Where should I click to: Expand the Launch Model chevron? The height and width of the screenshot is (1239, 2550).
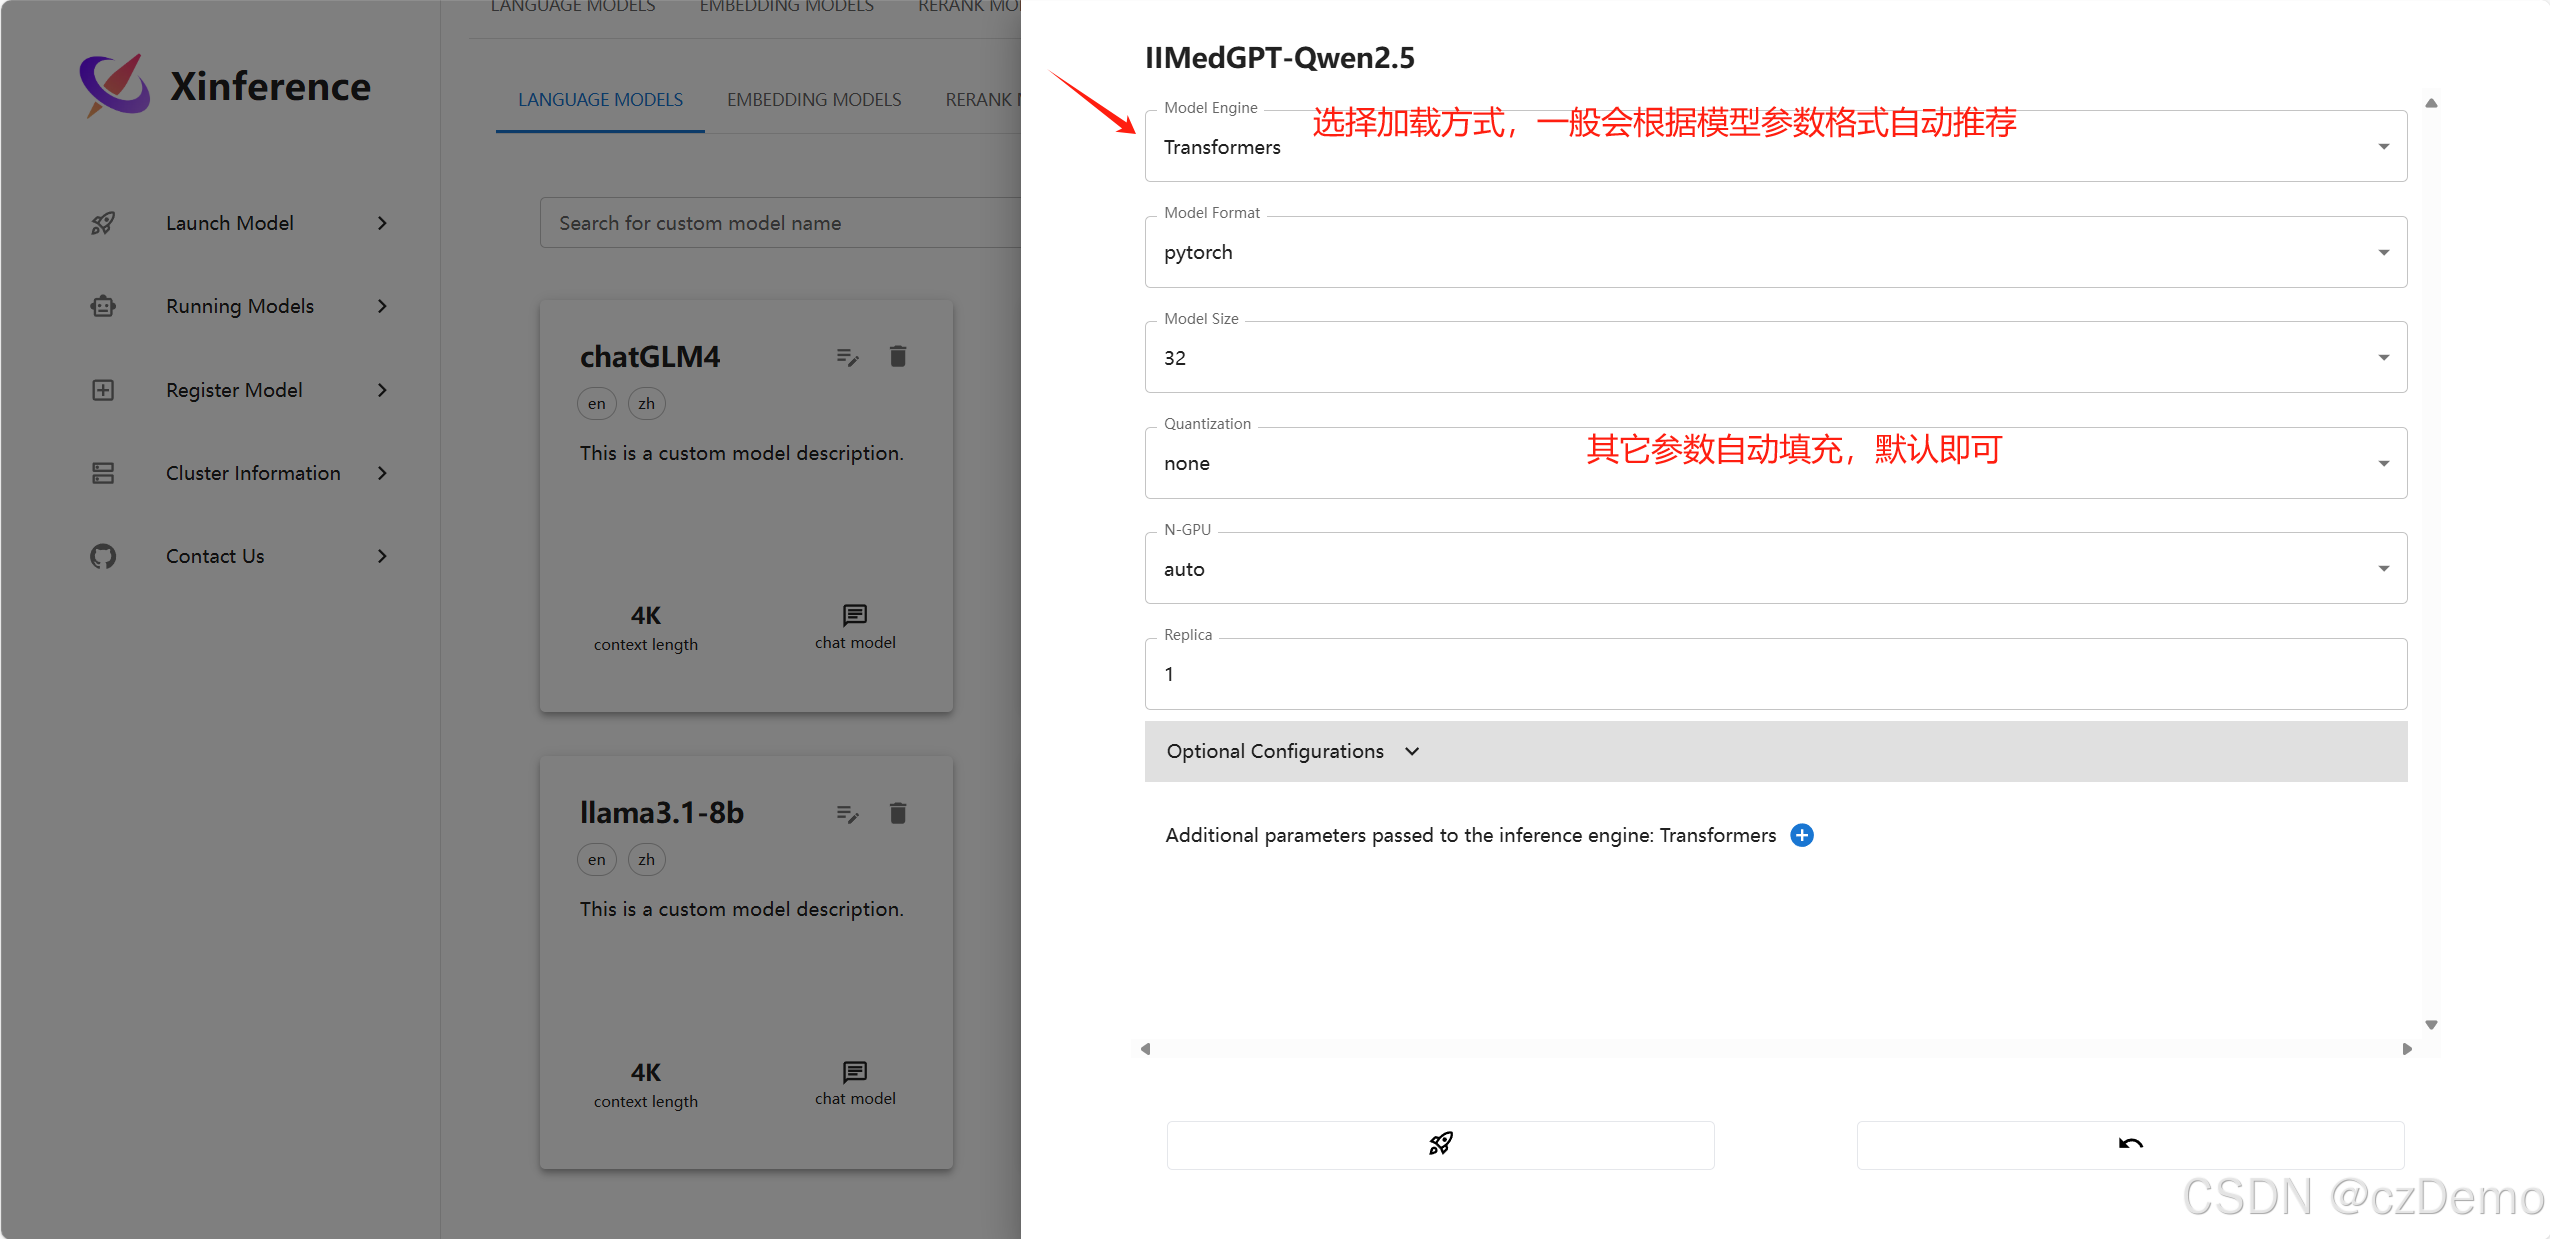pos(382,223)
